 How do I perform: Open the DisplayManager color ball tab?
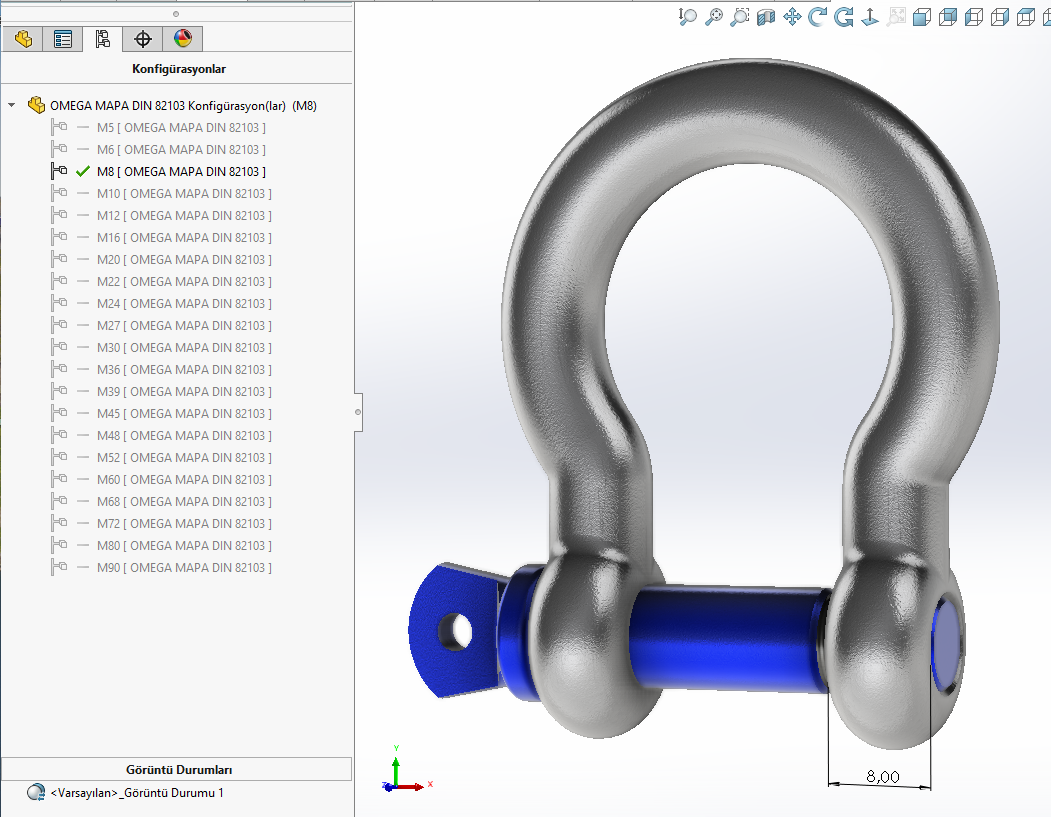(183, 40)
